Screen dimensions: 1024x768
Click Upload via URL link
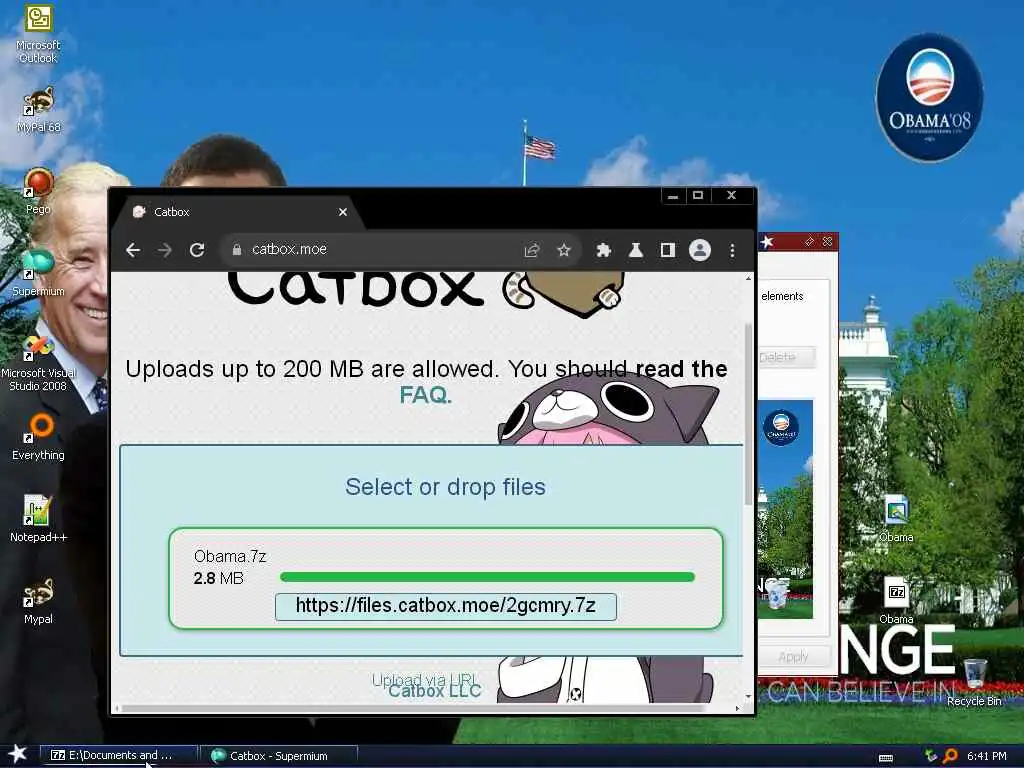click(425, 679)
